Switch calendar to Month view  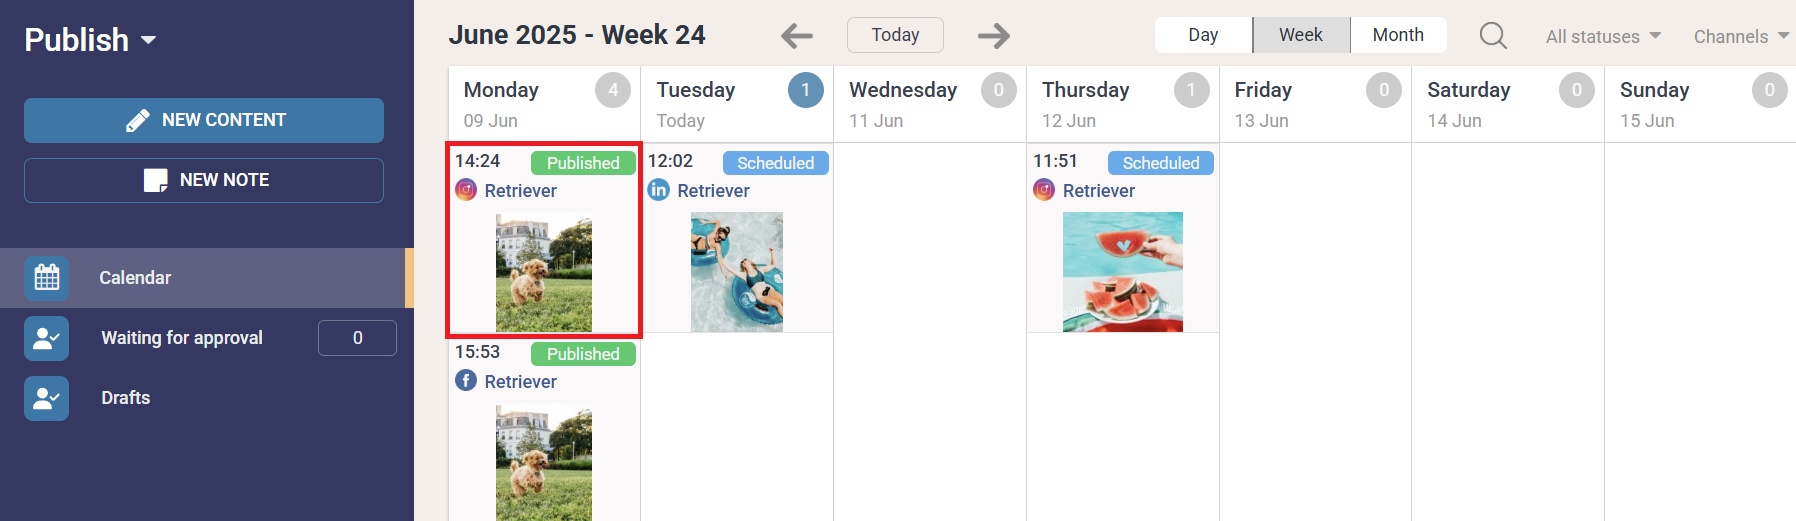tap(1398, 35)
